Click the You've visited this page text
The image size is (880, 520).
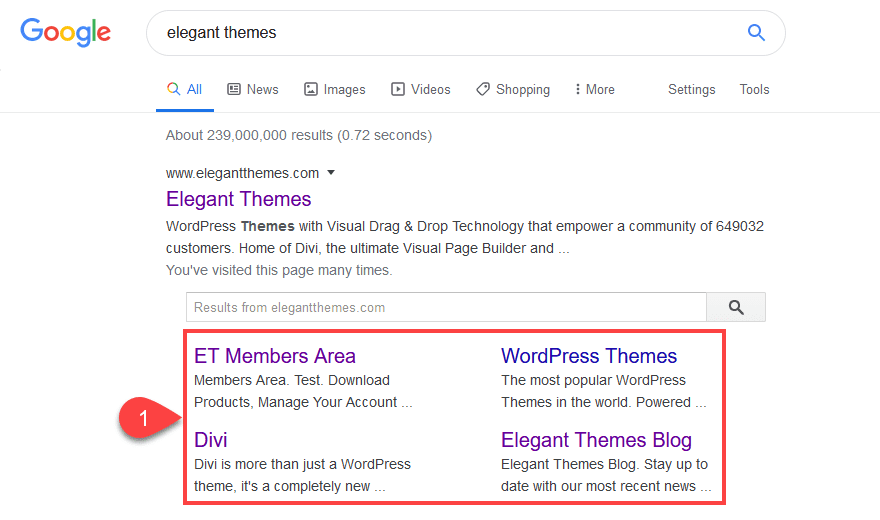point(279,270)
